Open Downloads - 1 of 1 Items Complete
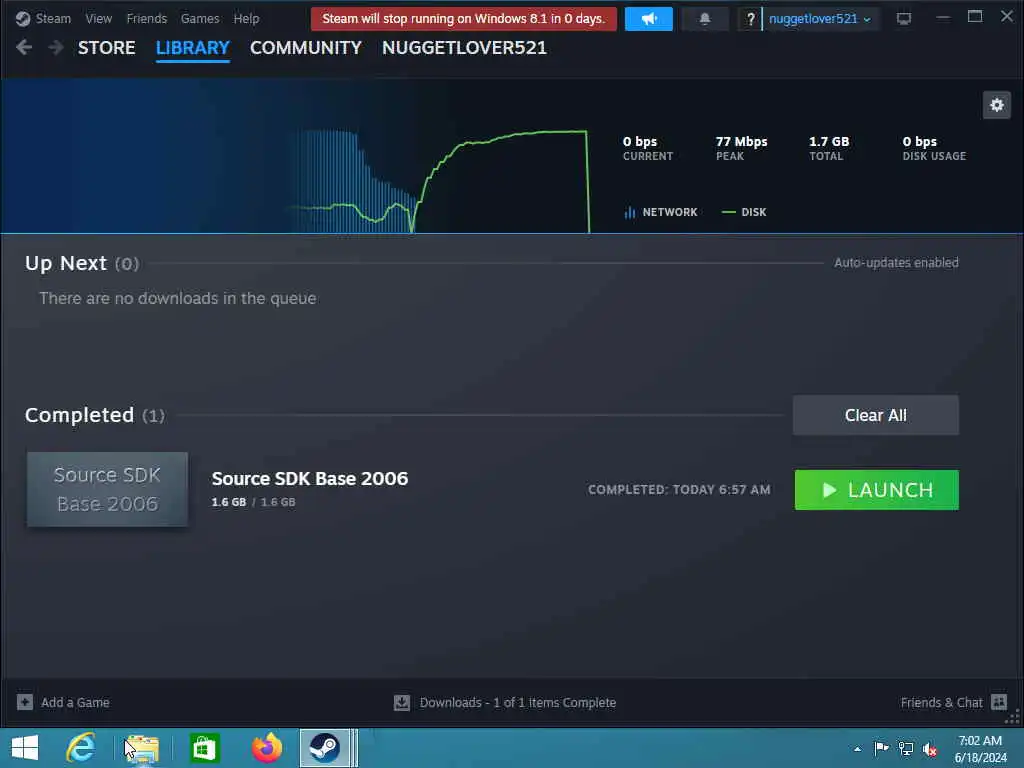 pos(518,703)
